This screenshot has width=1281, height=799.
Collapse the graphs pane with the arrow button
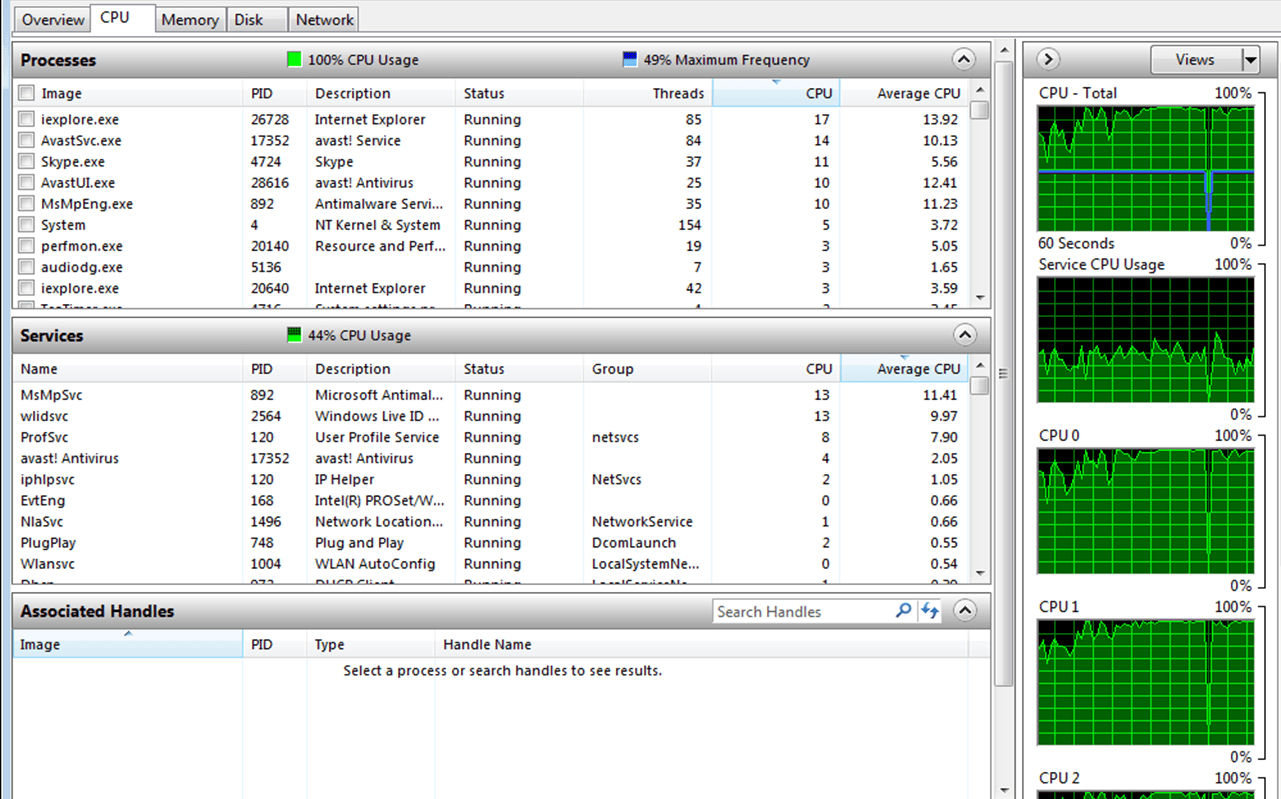pos(1048,59)
